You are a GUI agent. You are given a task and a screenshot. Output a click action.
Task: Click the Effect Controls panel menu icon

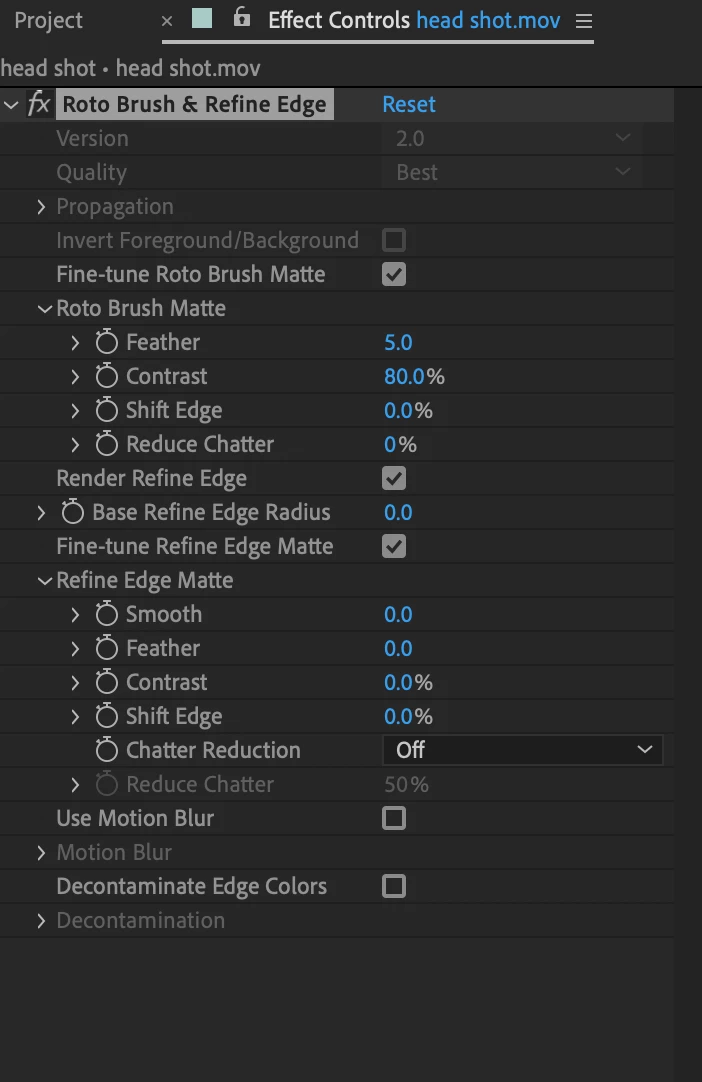click(584, 21)
